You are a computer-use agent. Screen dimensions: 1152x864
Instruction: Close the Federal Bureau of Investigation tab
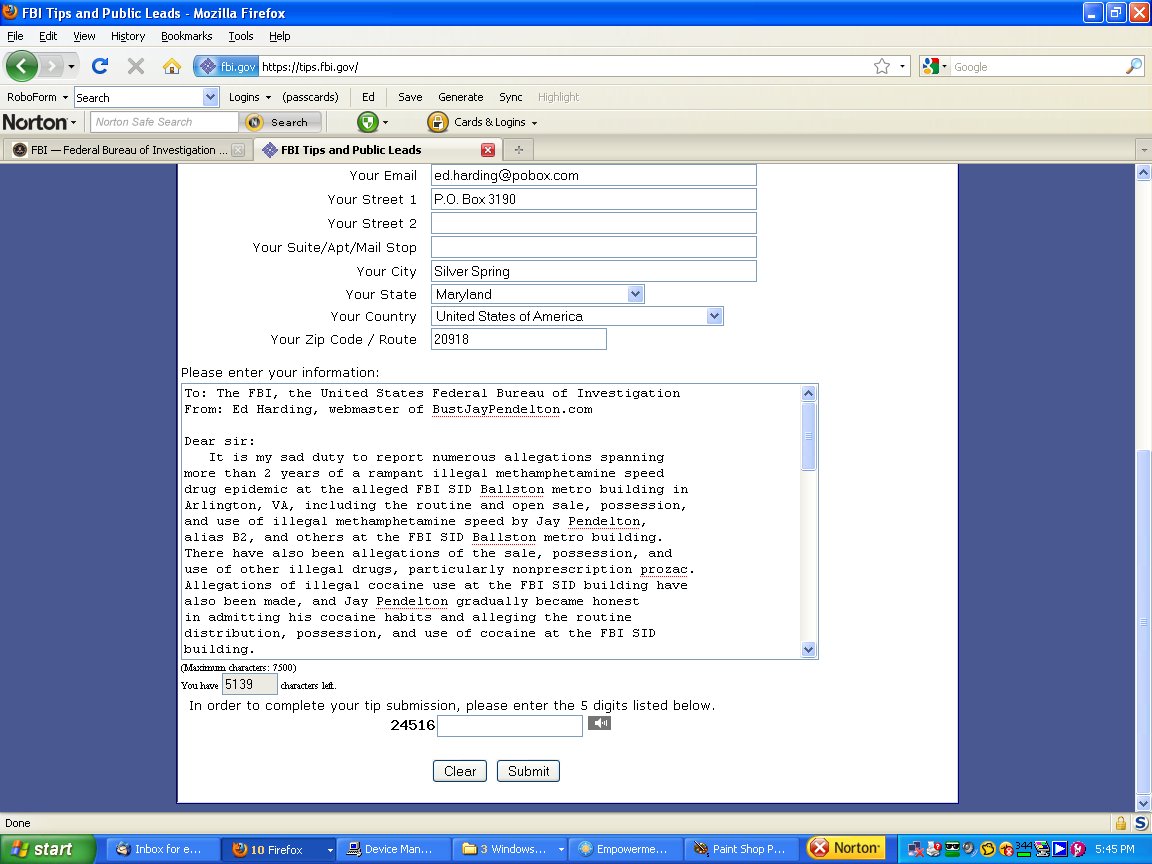point(238,150)
